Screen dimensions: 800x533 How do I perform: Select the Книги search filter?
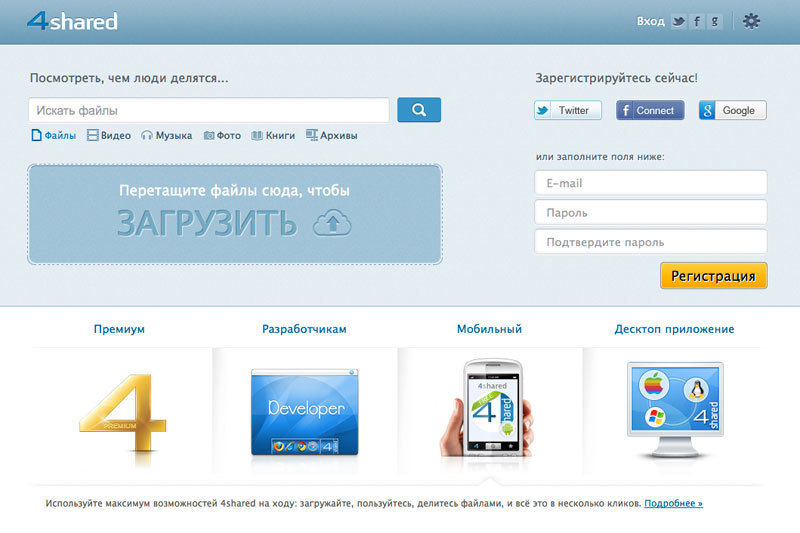pyautogui.click(x=273, y=135)
